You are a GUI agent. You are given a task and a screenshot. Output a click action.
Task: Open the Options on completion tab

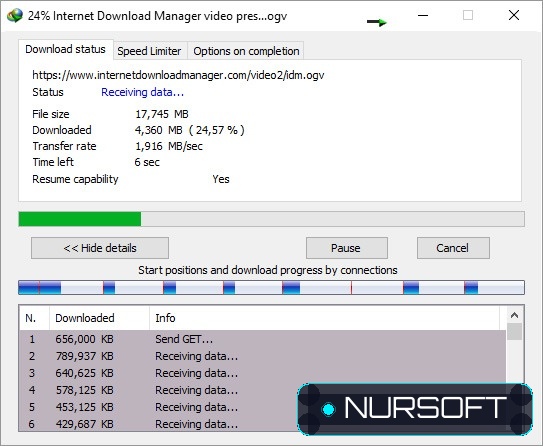[x=246, y=51]
